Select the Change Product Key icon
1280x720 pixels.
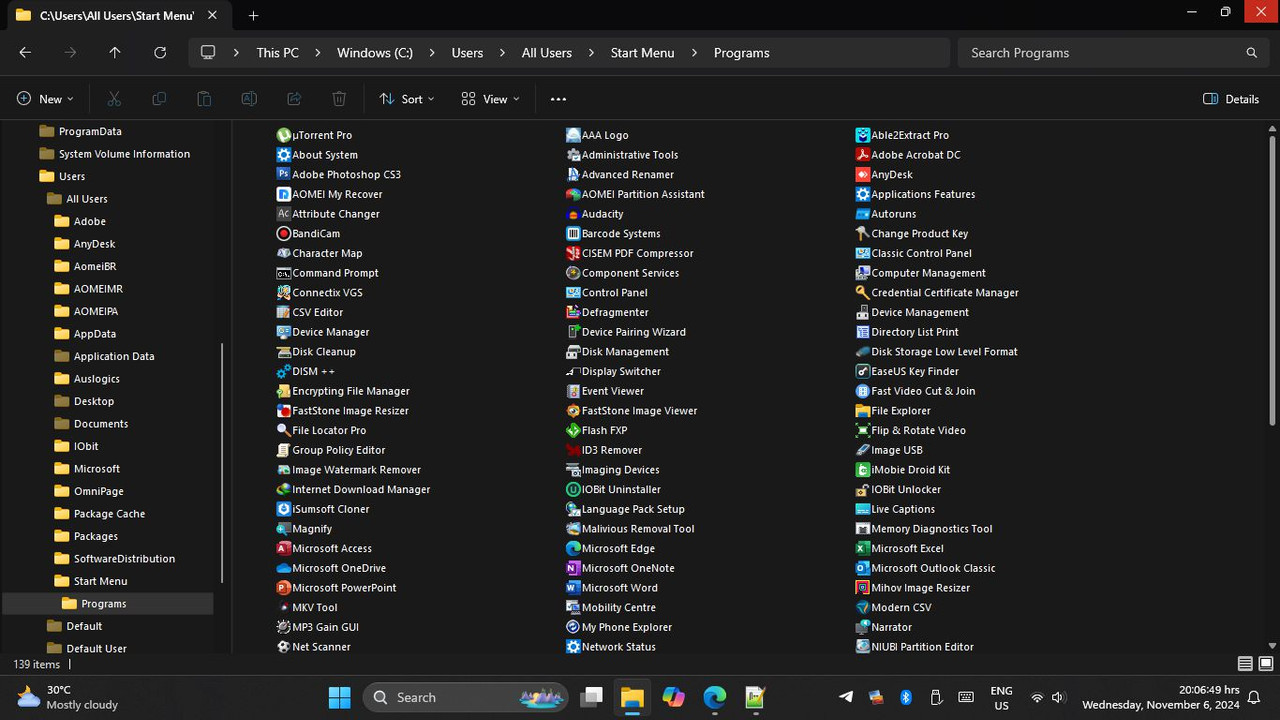(x=863, y=233)
